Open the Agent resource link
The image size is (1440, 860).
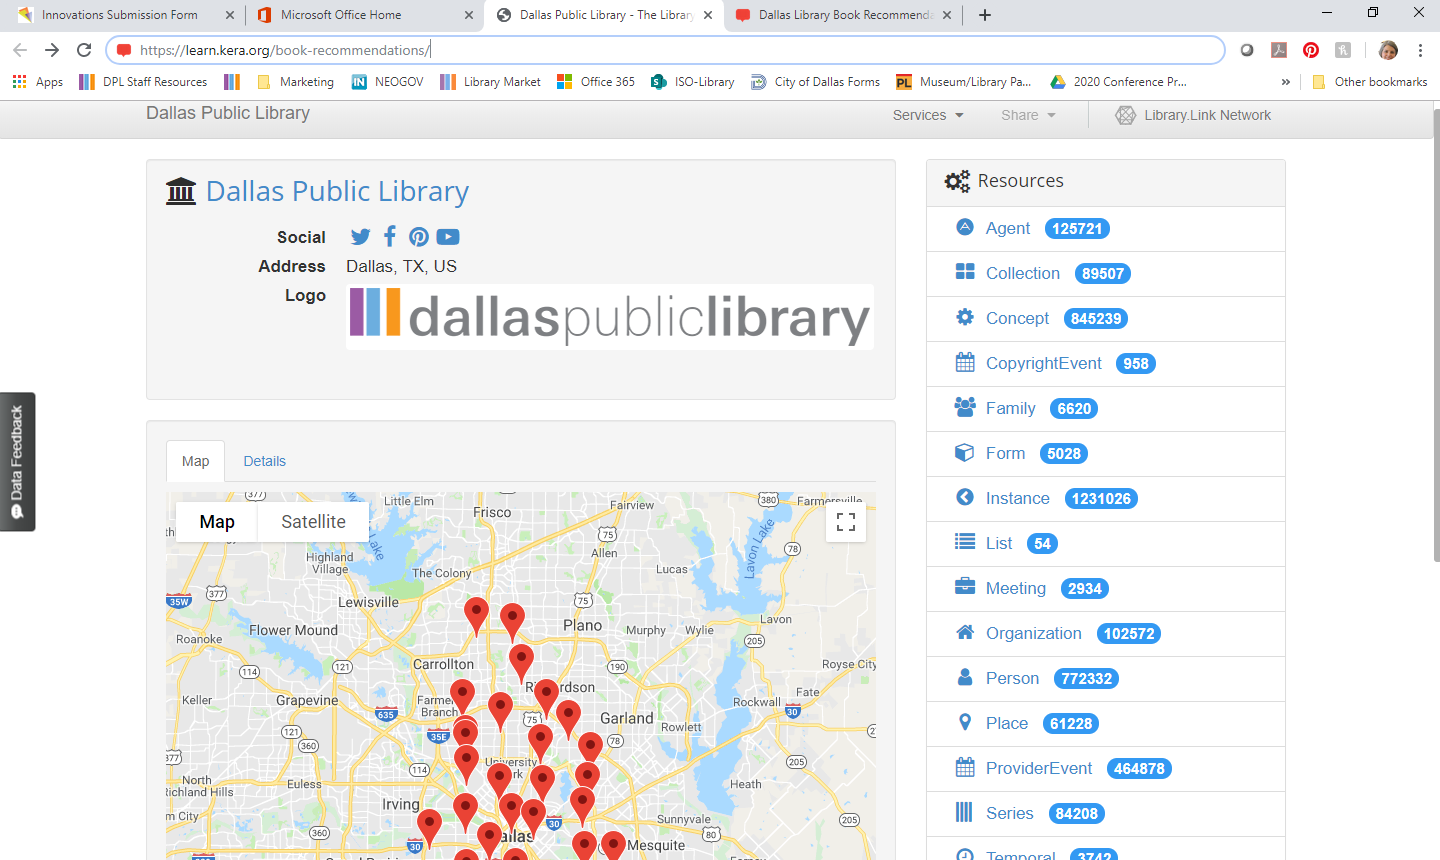[x=1008, y=228]
